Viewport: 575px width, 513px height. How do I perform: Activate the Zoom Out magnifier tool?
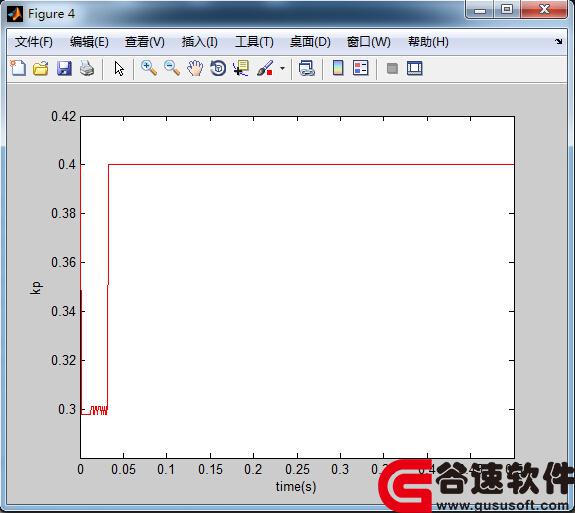point(172,69)
